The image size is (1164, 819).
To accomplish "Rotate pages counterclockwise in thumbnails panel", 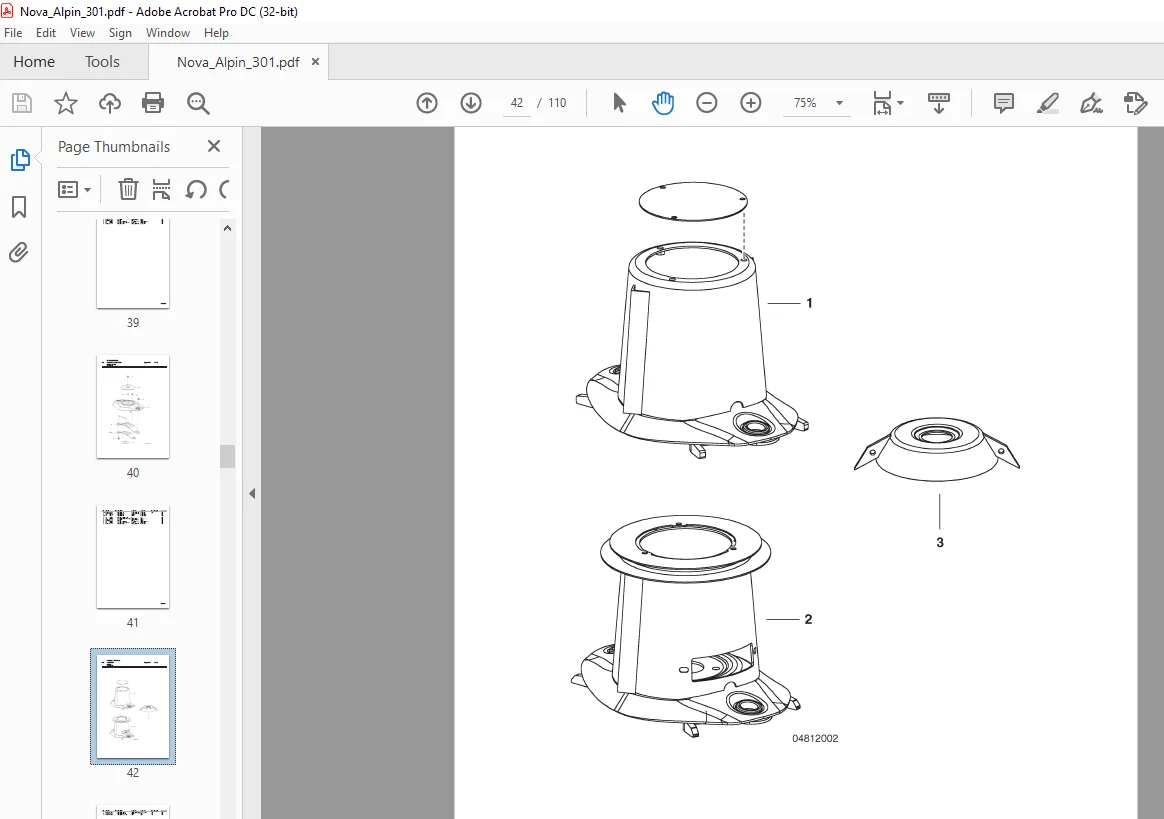I will coord(196,189).
